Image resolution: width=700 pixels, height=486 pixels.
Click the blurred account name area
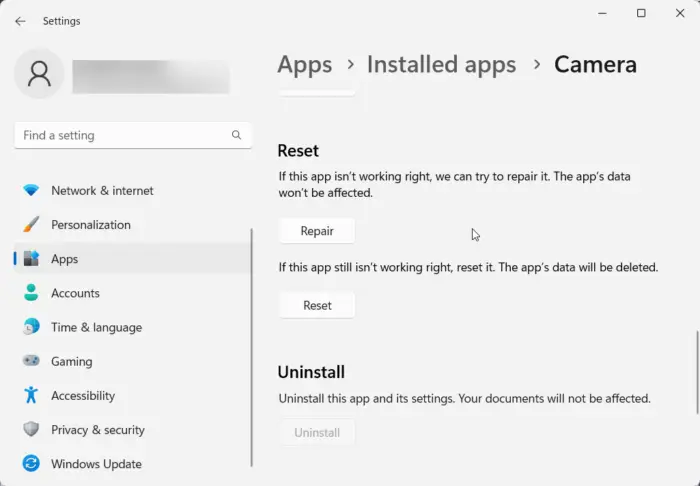(151, 77)
